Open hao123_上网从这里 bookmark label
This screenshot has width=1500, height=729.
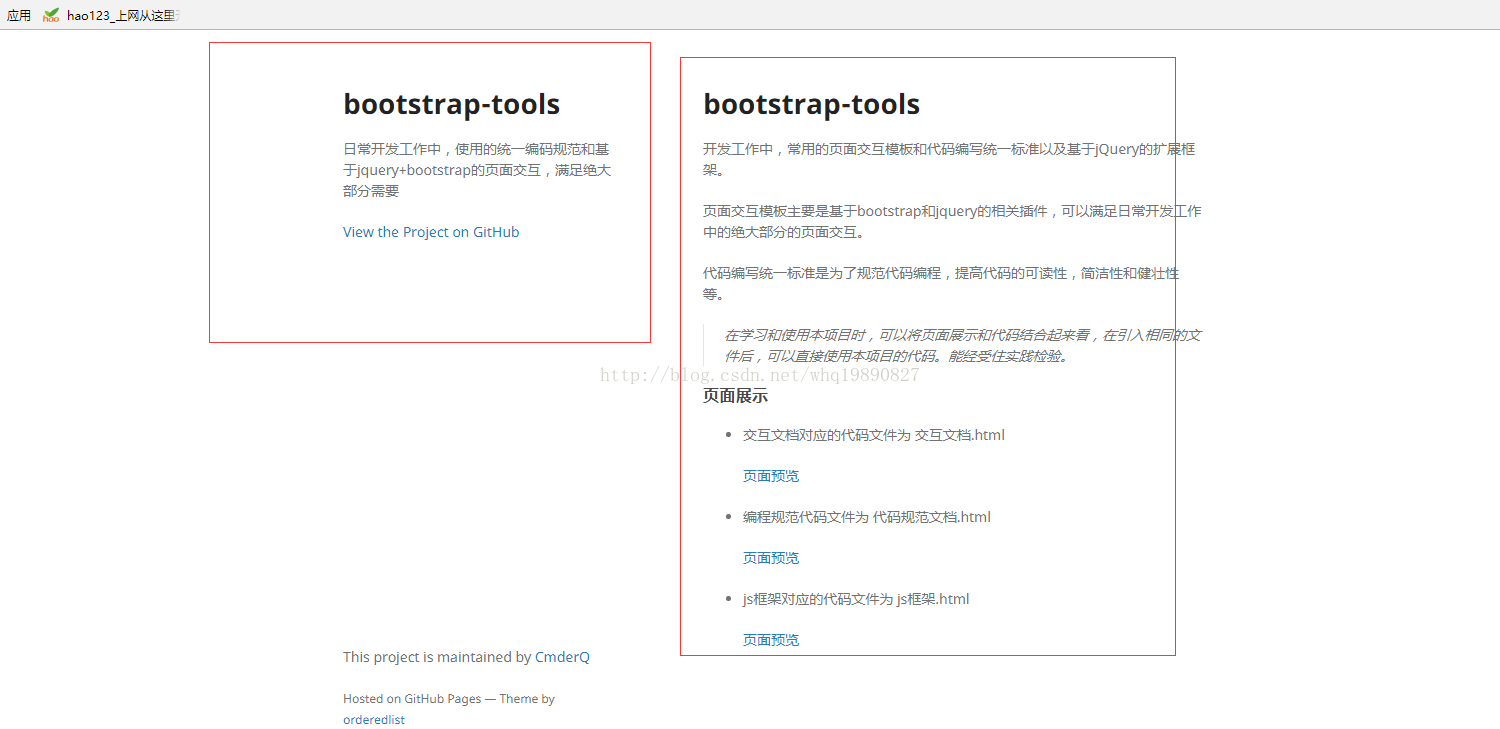click(122, 15)
